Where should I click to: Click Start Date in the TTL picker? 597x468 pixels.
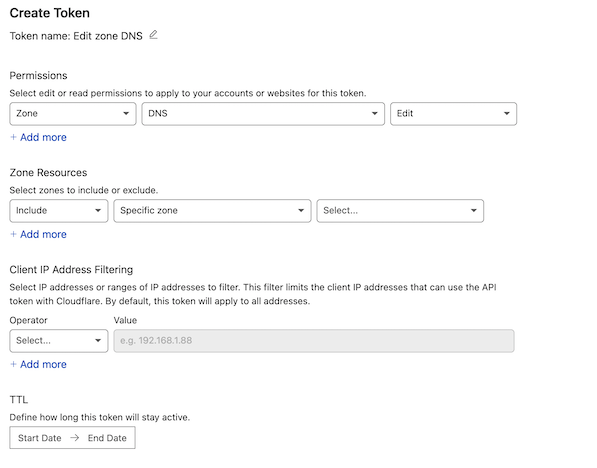(40, 438)
